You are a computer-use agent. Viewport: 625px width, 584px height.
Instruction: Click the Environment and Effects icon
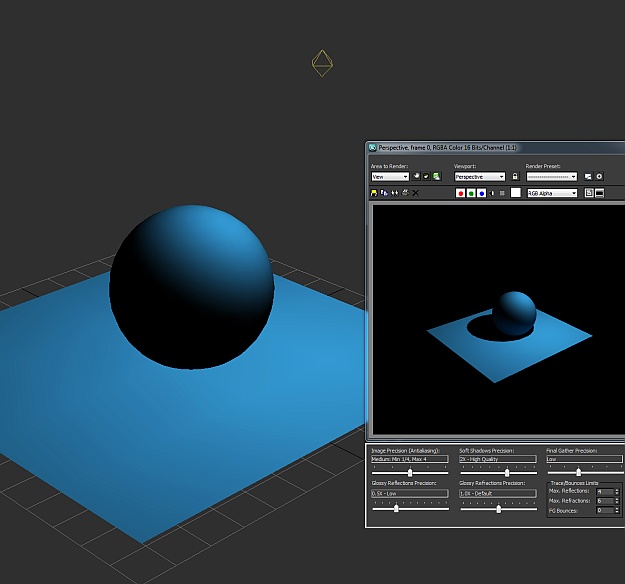click(x=599, y=177)
